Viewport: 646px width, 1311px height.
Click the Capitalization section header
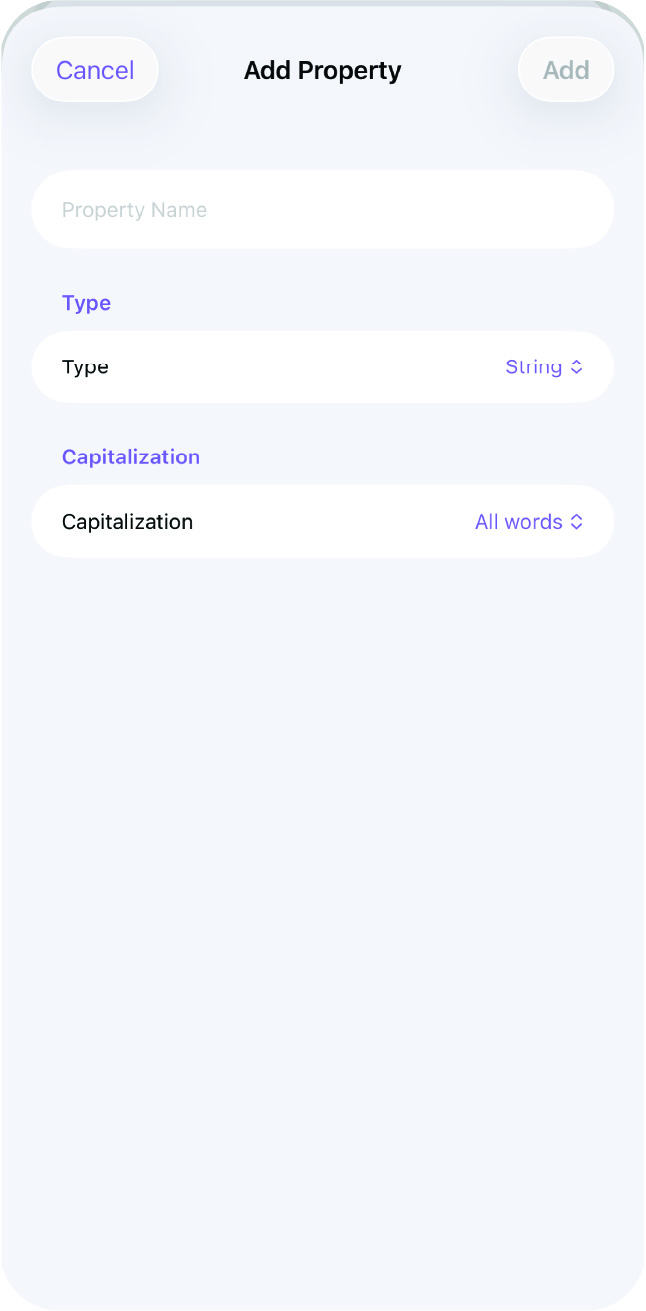[x=131, y=457]
